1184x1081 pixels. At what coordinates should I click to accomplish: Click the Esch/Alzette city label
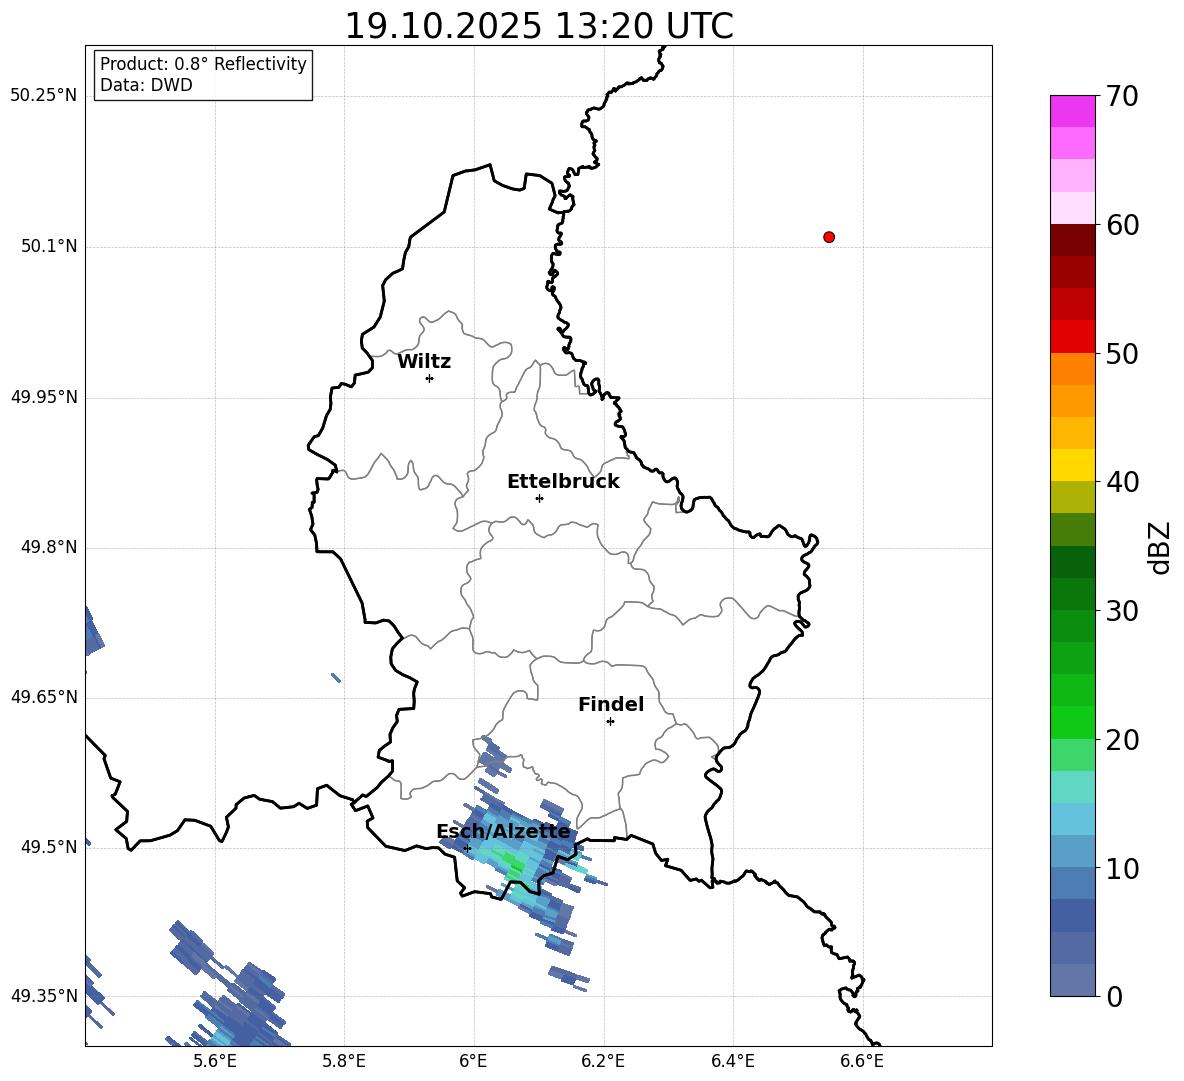tap(504, 832)
